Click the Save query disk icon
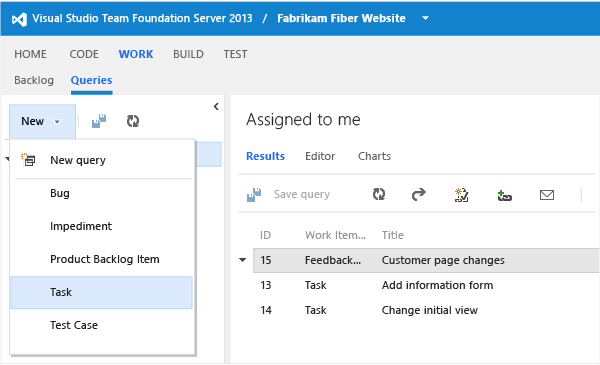Image resolution: width=600 pixels, height=365 pixels. click(254, 195)
